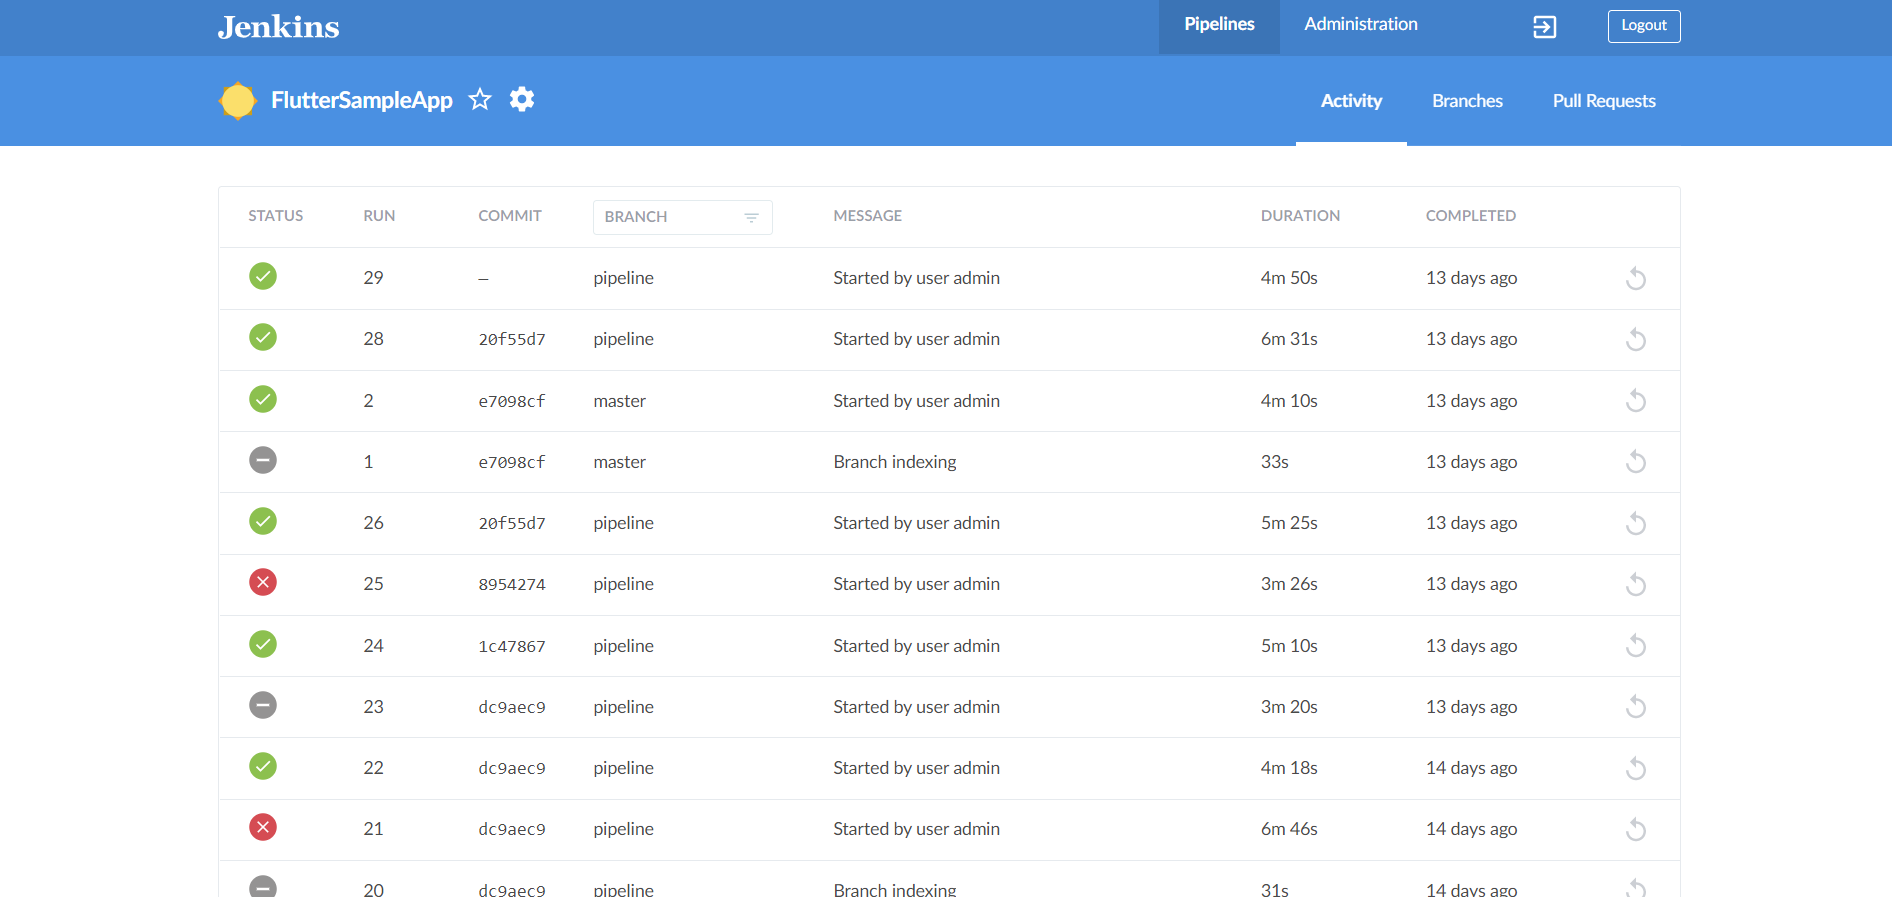Open the Branch filter dropdown
The height and width of the screenshot is (897, 1892).
pyautogui.click(x=683, y=217)
